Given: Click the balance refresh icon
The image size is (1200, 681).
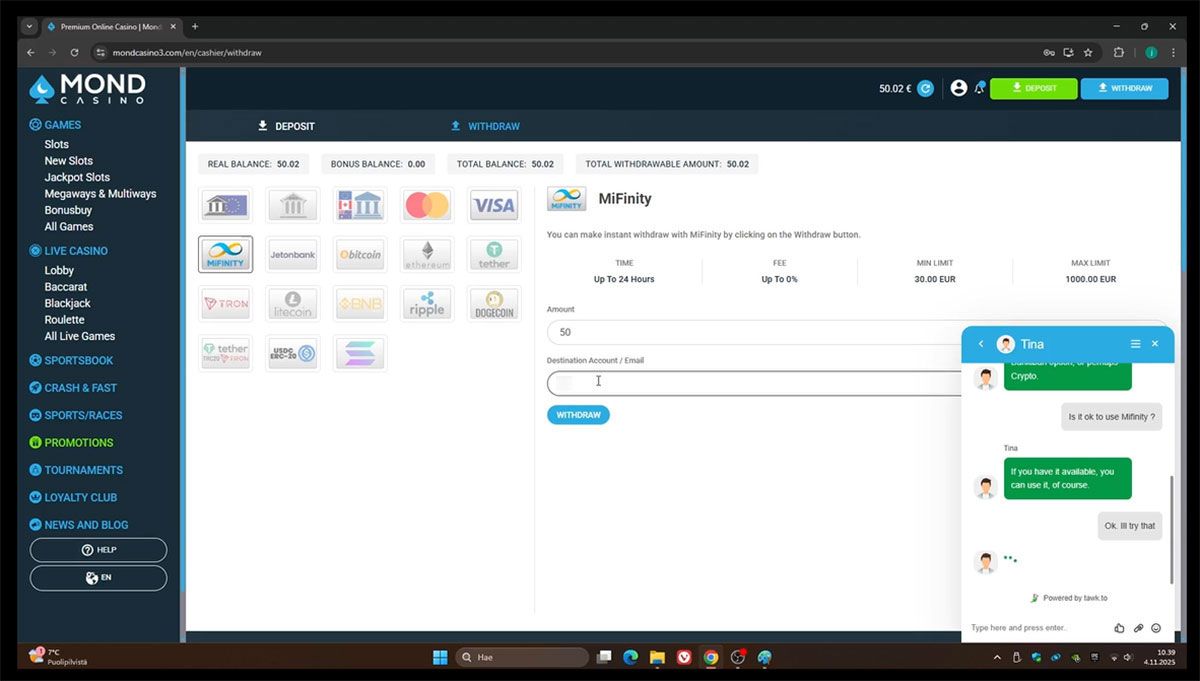Looking at the screenshot, I should click(x=926, y=89).
